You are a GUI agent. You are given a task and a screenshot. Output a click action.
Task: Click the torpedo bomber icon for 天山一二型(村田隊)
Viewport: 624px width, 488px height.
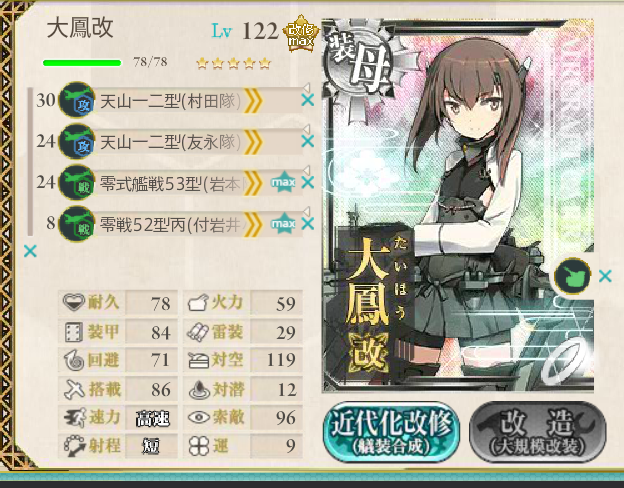pos(76,100)
